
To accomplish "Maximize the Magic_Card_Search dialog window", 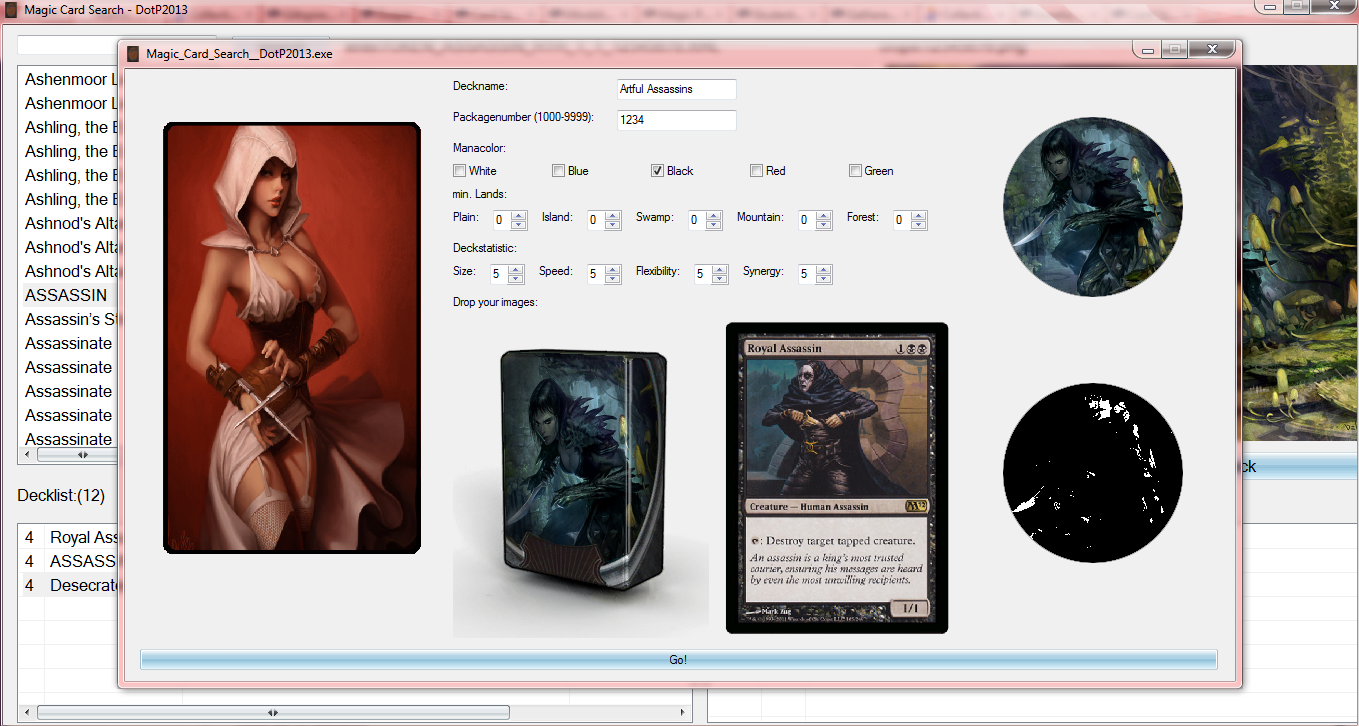I will pyautogui.click(x=1175, y=49).
